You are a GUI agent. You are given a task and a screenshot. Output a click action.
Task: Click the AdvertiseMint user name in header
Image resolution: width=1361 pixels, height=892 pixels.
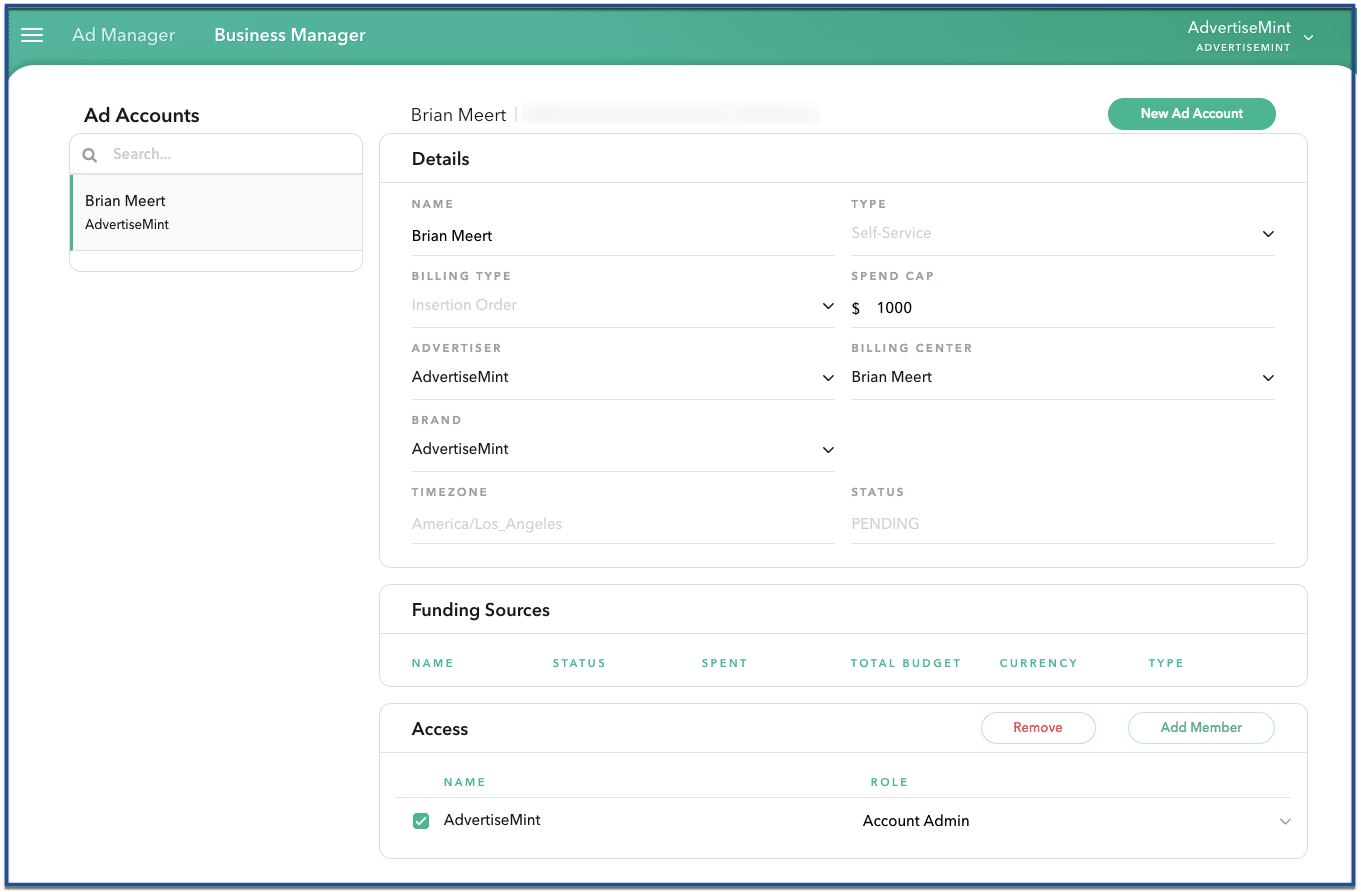(x=1239, y=27)
